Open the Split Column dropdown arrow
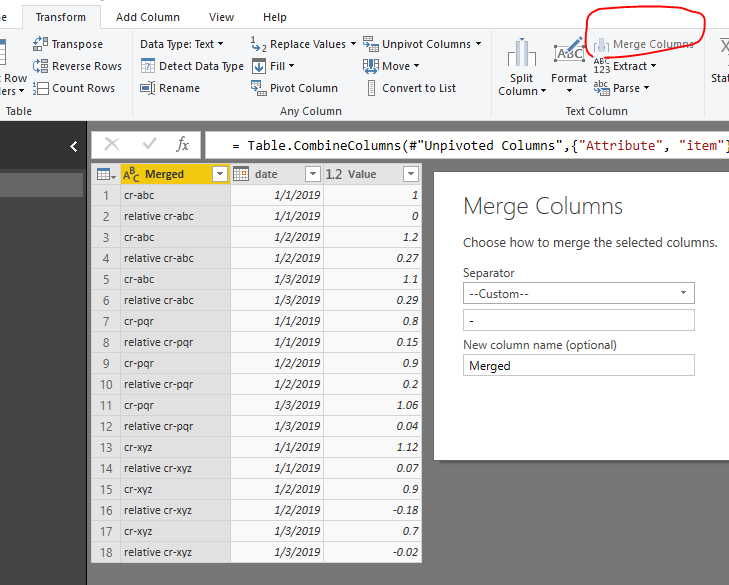 click(543, 91)
